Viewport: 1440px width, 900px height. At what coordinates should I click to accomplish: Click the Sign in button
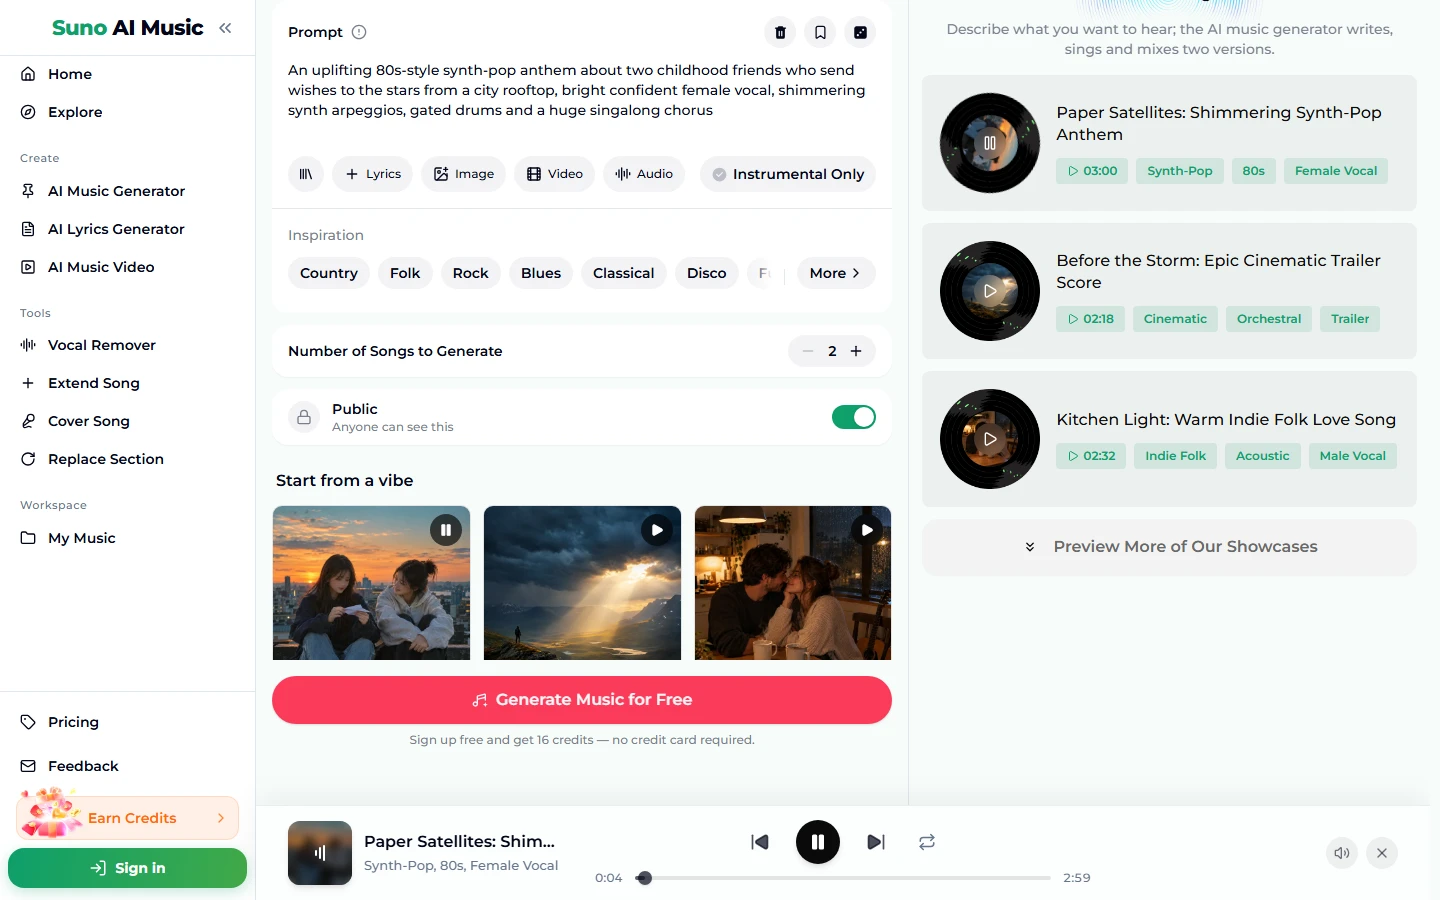(x=127, y=868)
